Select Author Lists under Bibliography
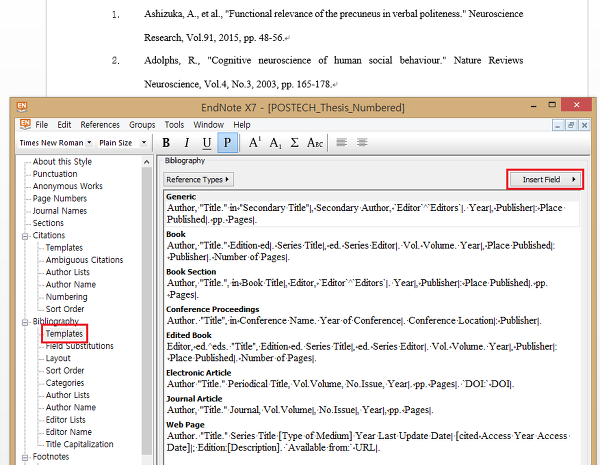This screenshot has width=600, height=465. 67,395
